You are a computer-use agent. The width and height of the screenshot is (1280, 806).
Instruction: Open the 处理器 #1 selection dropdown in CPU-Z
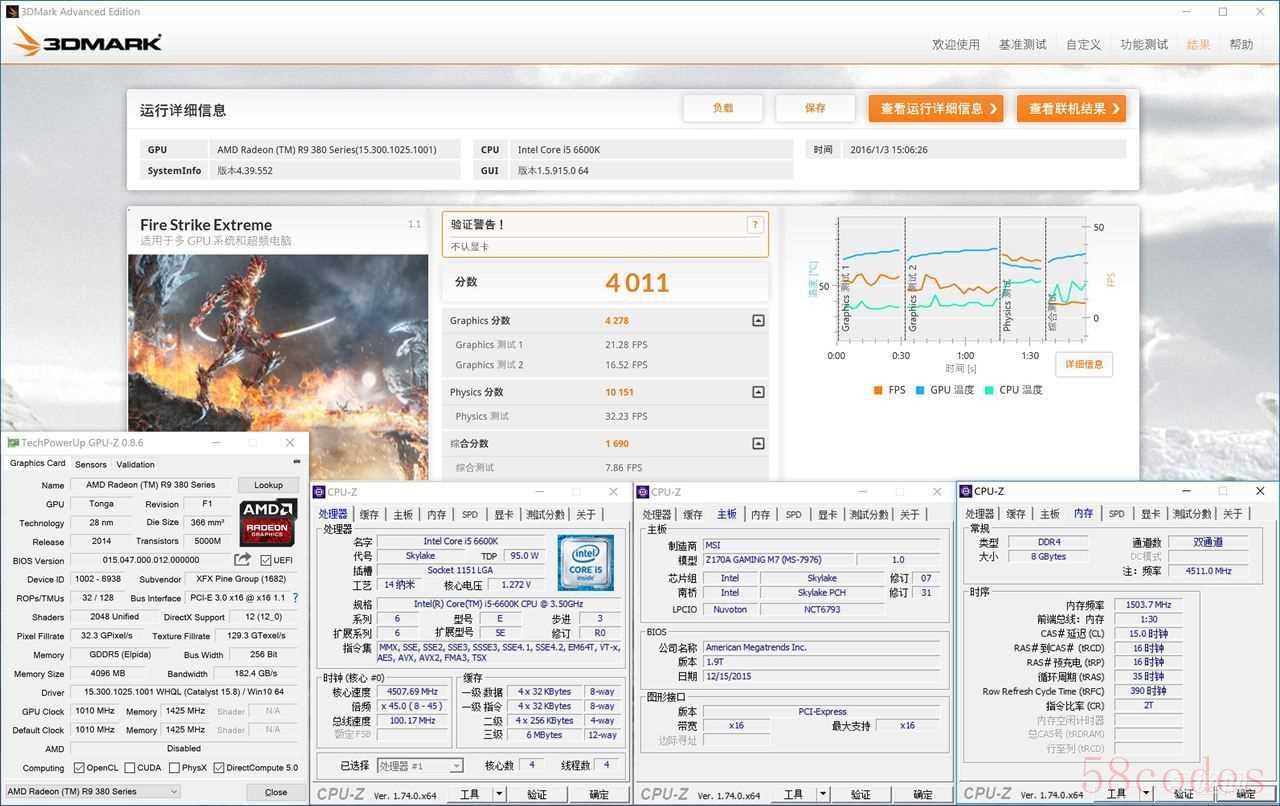pos(419,766)
